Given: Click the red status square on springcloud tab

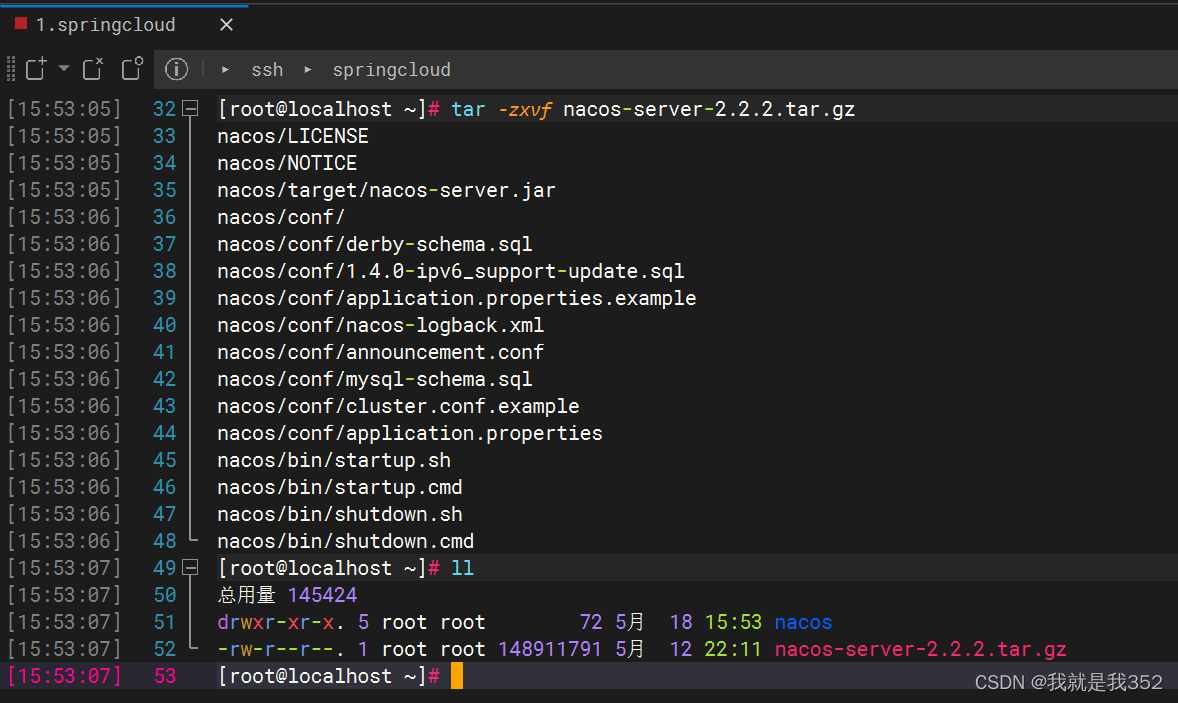Looking at the screenshot, I should point(21,23).
